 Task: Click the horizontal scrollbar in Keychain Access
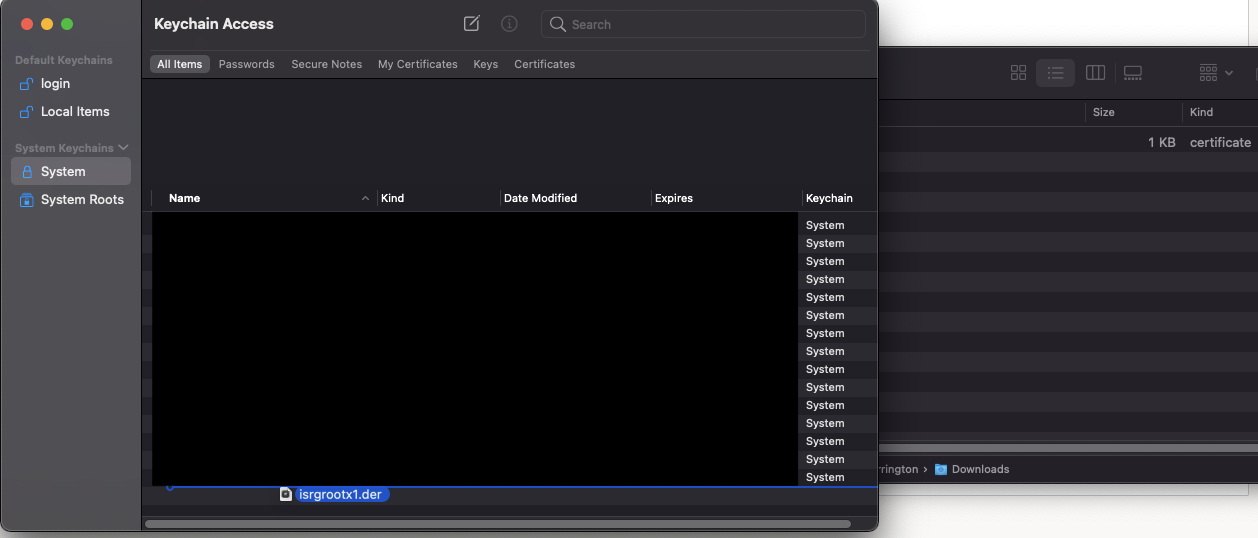click(x=497, y=523)
